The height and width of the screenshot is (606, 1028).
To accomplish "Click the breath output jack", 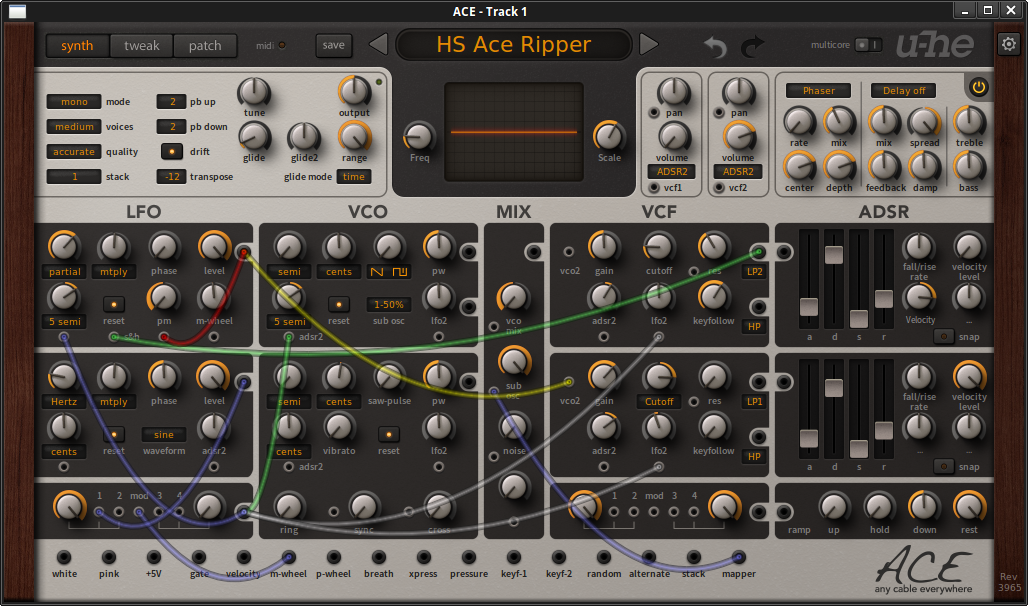I will point(378,557).
